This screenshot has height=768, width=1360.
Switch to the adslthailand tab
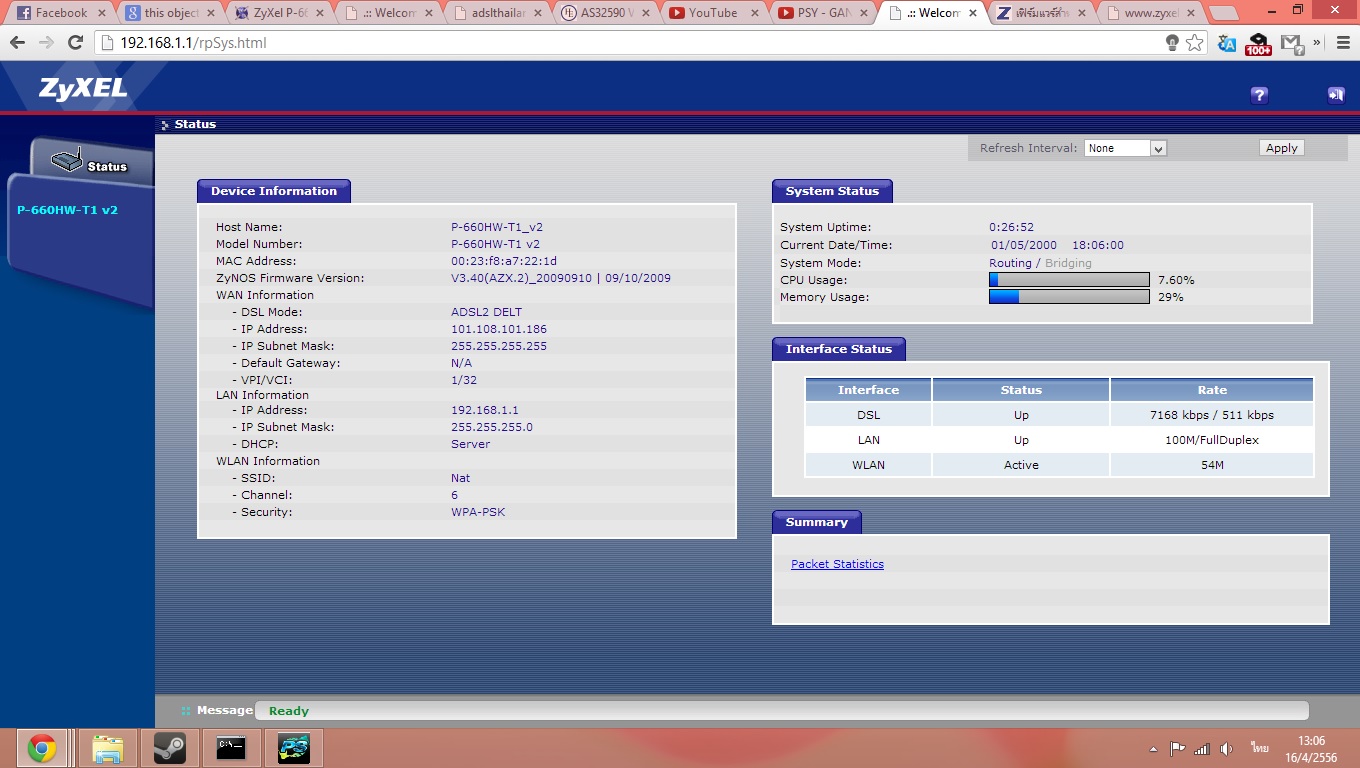pyautogui.click(x=495, y=13)
